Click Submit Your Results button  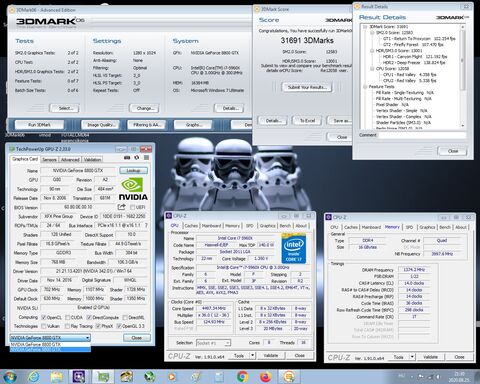point(307,87)
